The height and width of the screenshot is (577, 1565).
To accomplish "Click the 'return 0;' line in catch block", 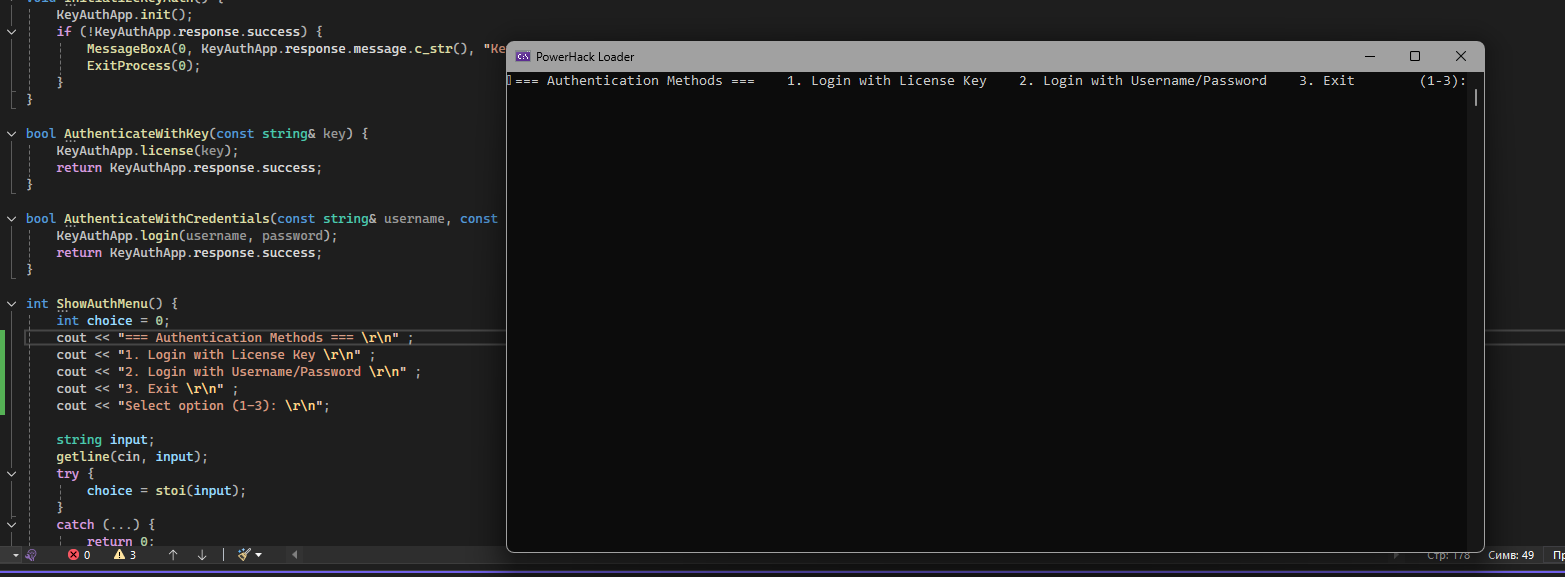I will pyautogui.click(x=120, y=541).
